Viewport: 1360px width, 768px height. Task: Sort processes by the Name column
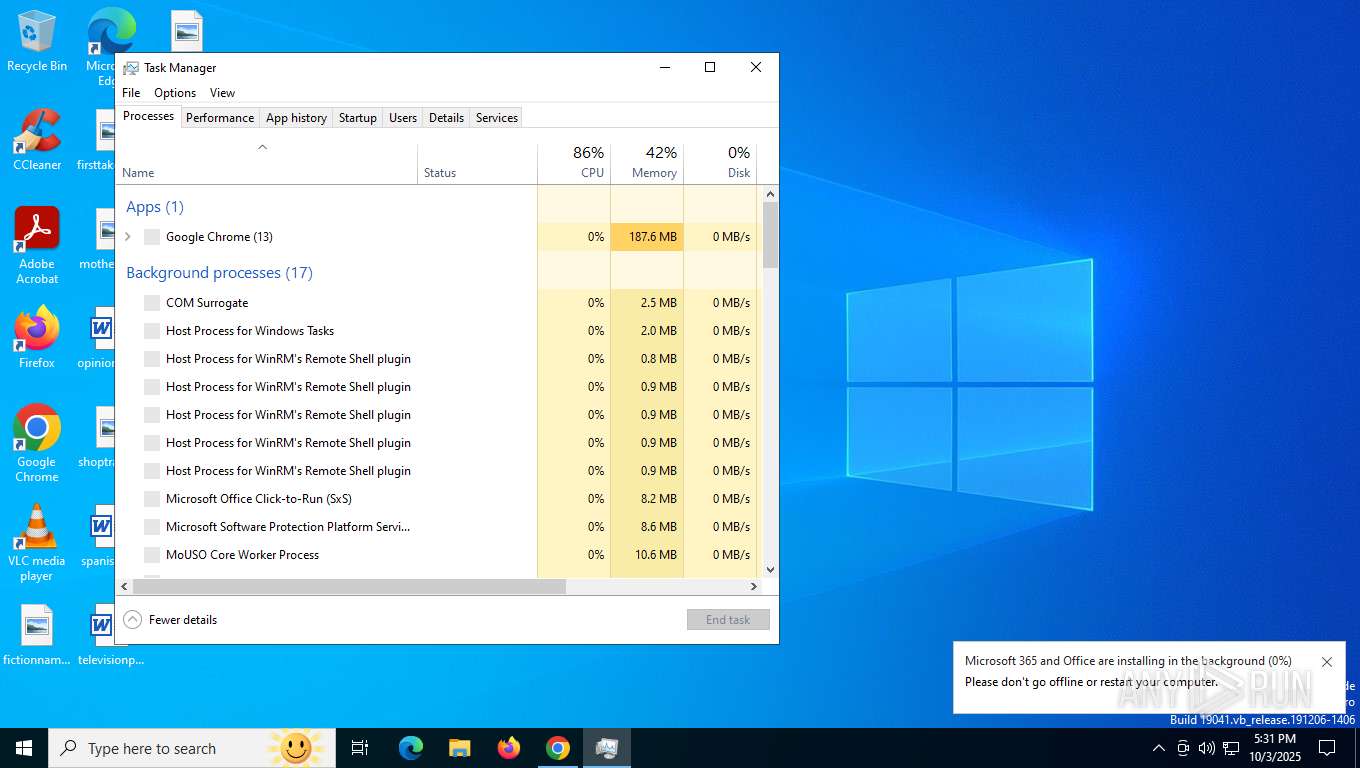[266, 164]
